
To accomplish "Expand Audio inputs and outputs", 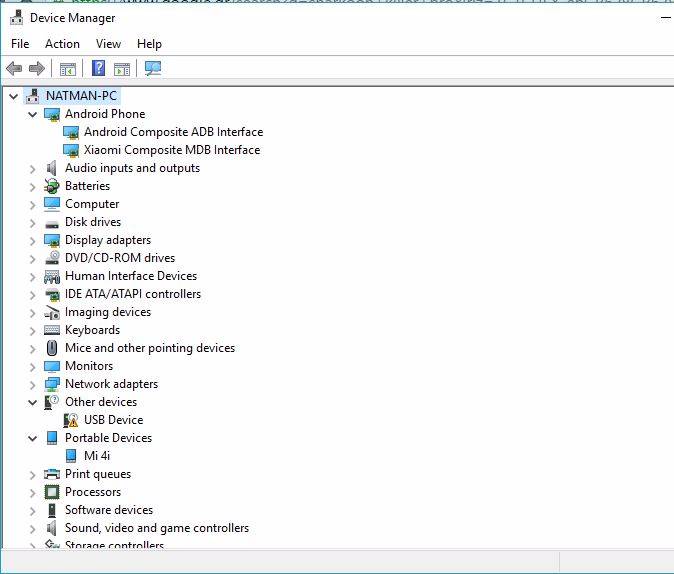I will tap(33, 169).
